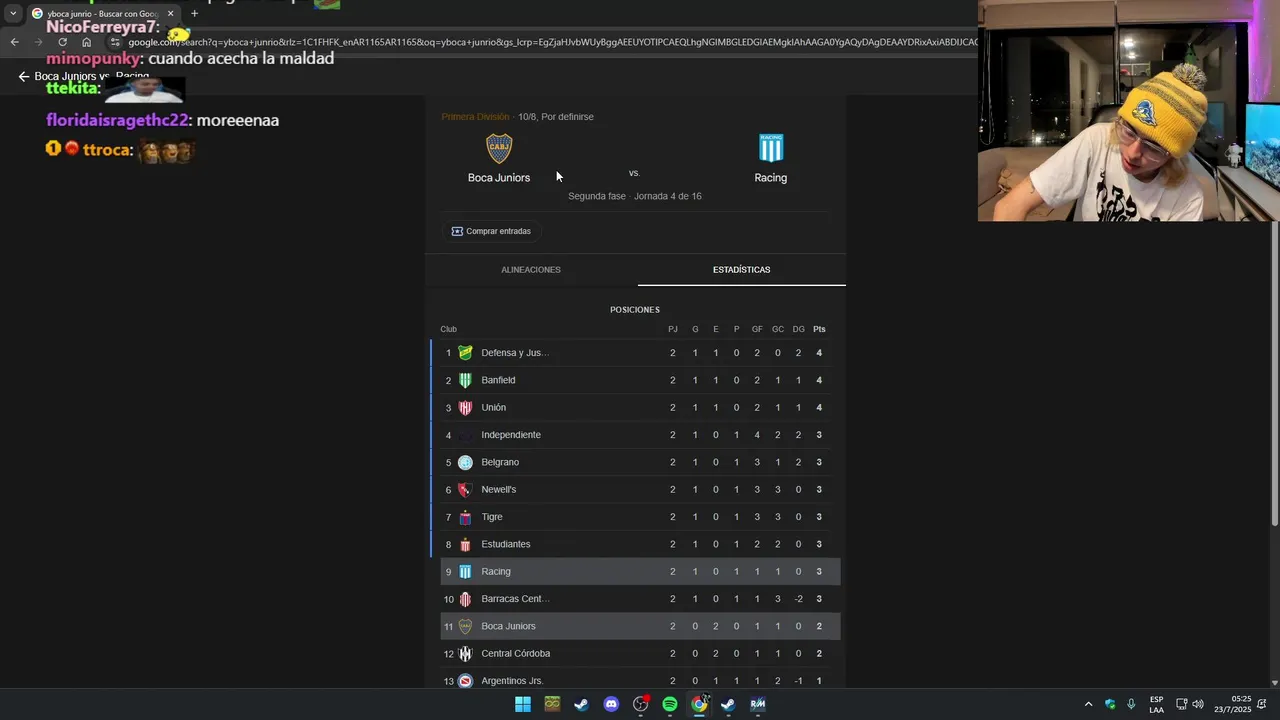This screenshot has height=720, width=1280.
Task: Go back with the browser back arrow
Action: click(14, 42)
